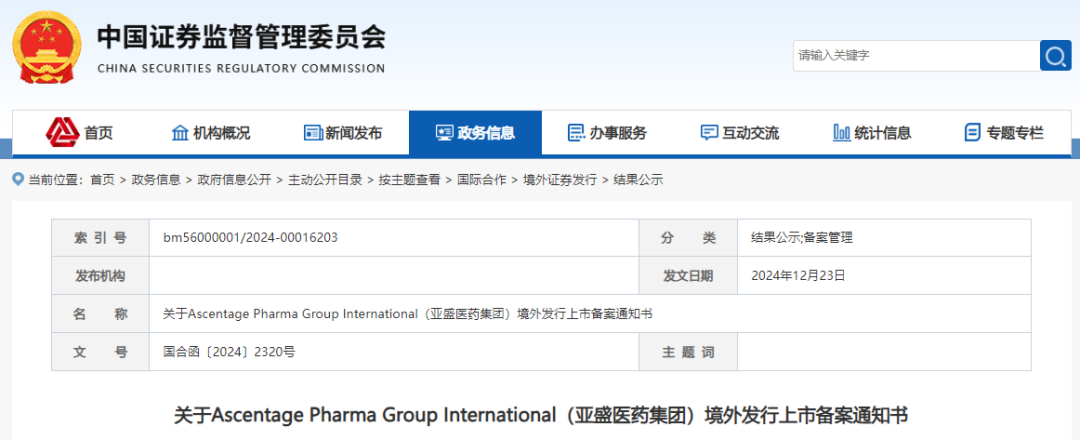Click the chat bubble icon beside 互动交流
This screenshot has height=440, width=1080.
(709, 133)
